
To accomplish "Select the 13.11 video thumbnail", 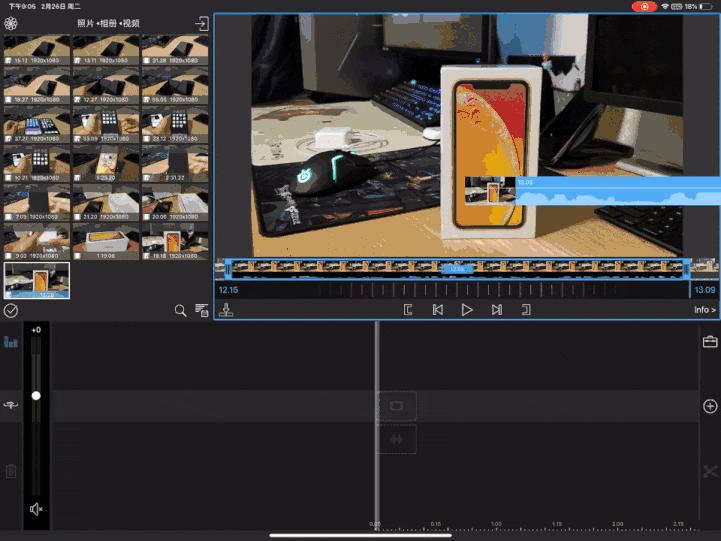I will point(106,49).
